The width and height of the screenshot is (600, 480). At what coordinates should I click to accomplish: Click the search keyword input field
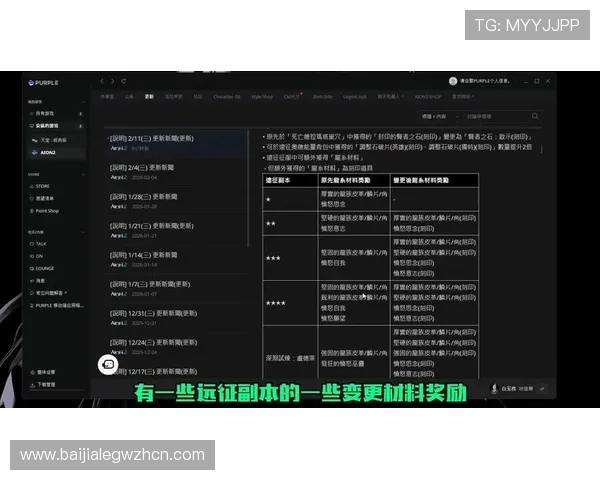497,116
